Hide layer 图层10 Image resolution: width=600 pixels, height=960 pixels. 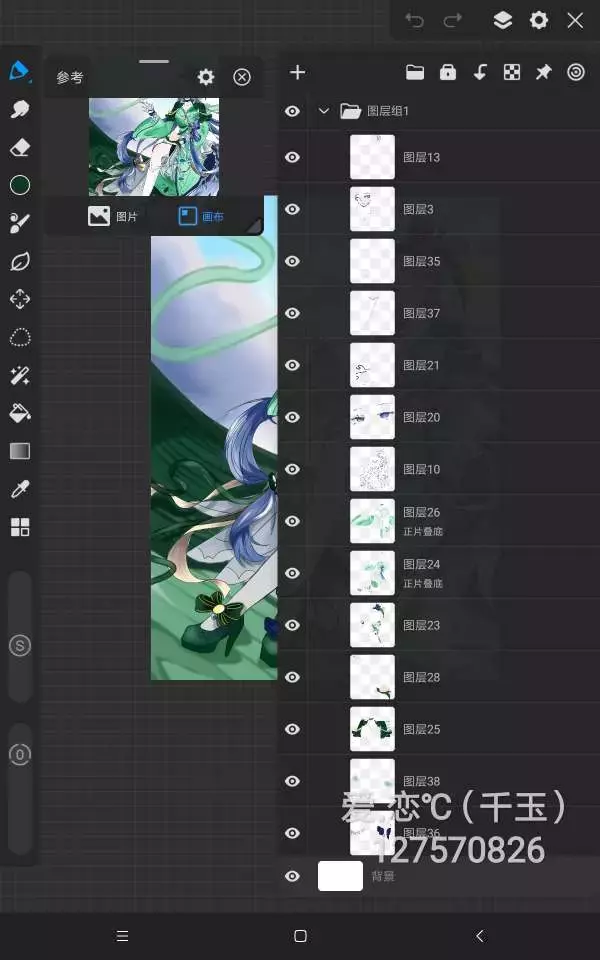click(x=293, y=469)
